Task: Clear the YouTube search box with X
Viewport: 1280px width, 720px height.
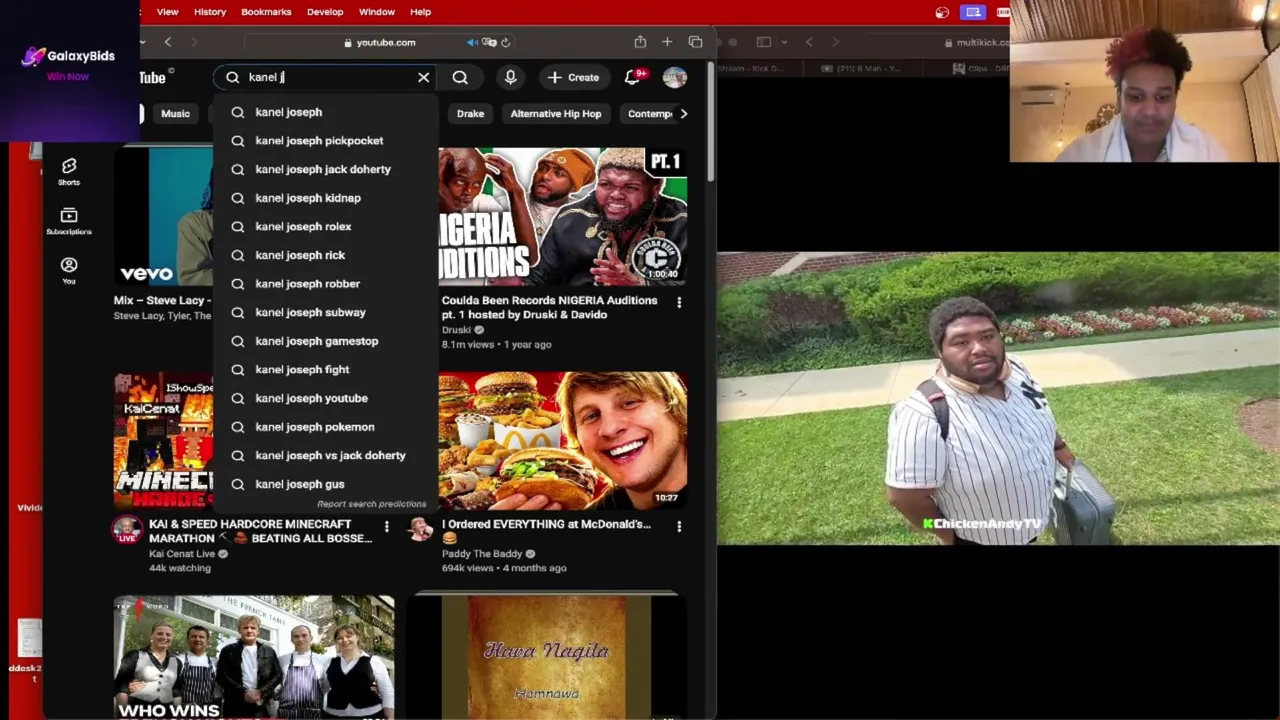Action: (x=423, y=77)
